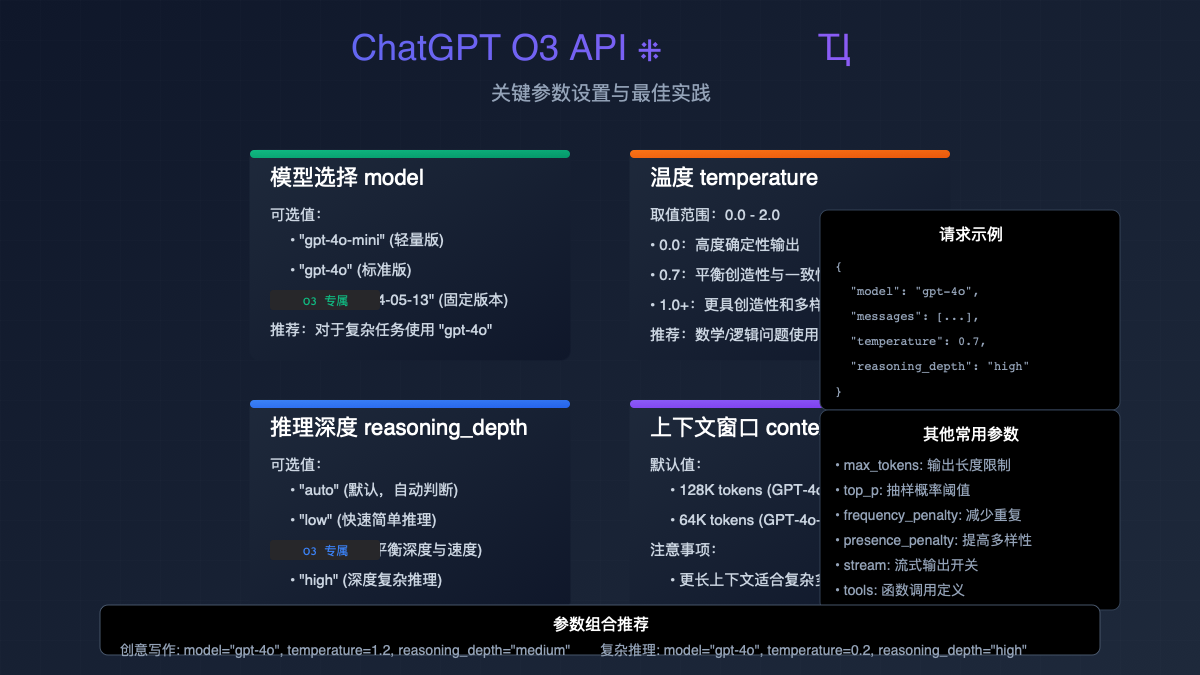Screen dimensions: 1200x675
Task: Click the "0.0:高度确定性输出" bullet
Action: click(x=725, y=245)
